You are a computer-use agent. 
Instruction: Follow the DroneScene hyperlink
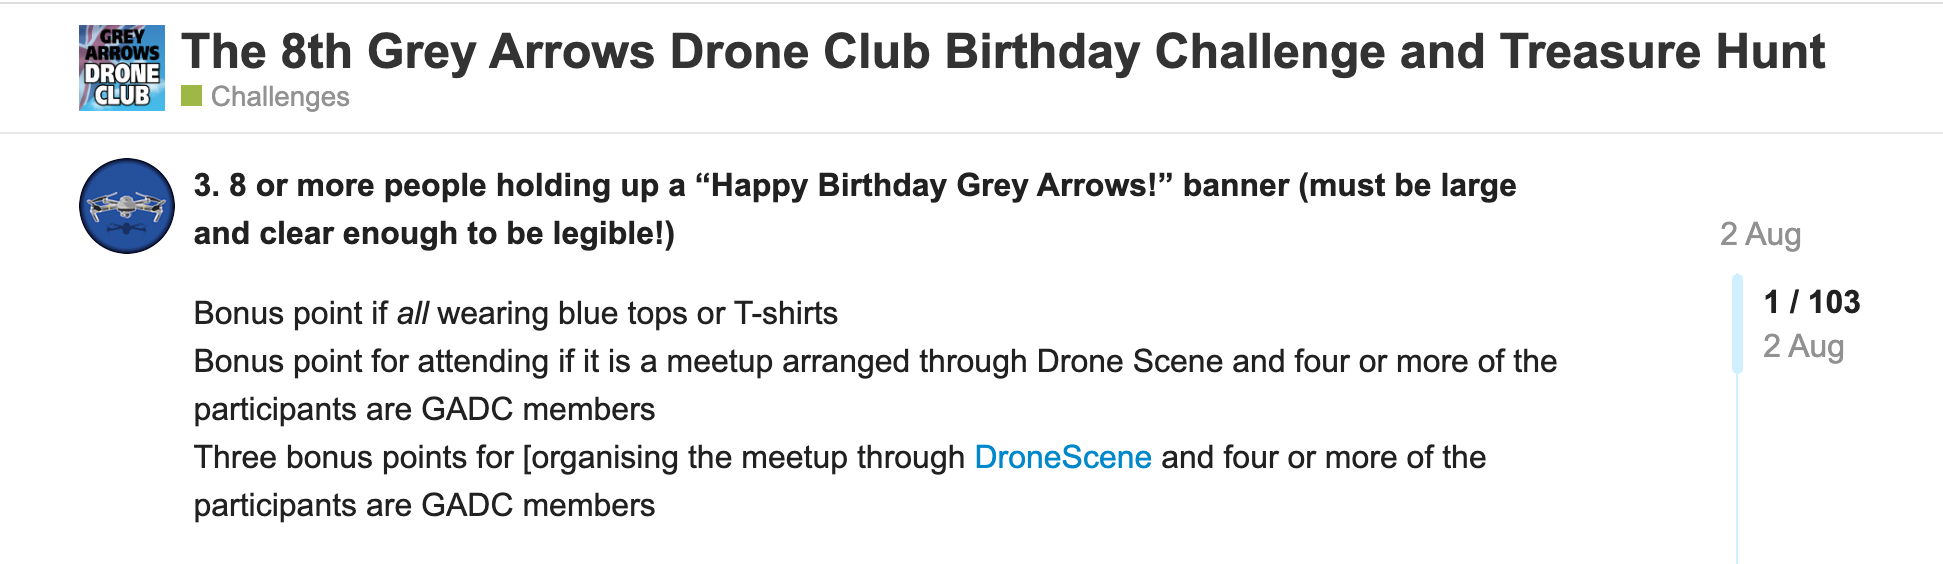pyautogui.click(x=1062, y=458)
